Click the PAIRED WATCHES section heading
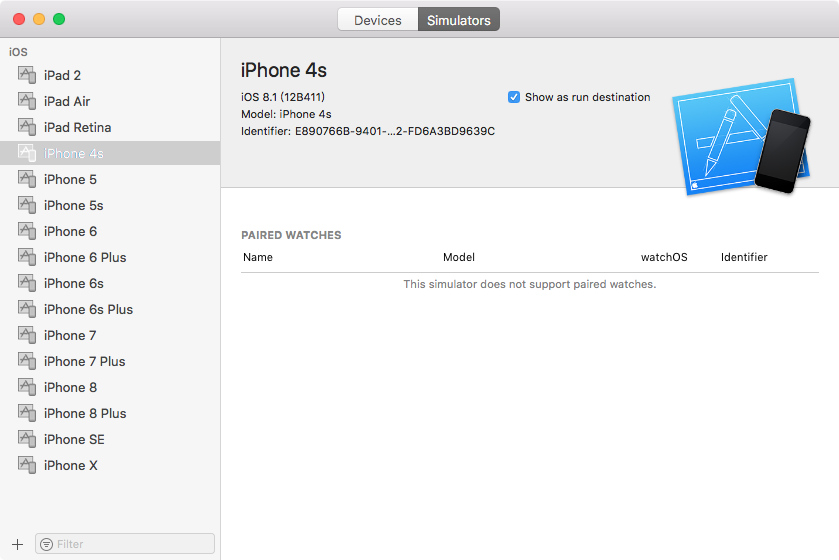Screen dimensions: 839x560 tap(291, 235)
